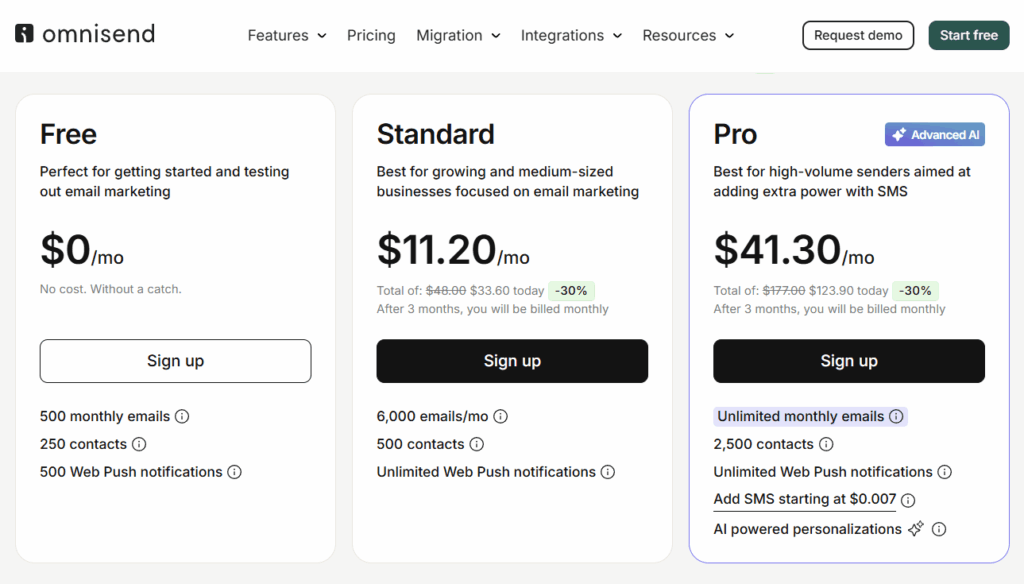Click 'Unlimited monthly emails' highlighted text
The width and height of the screenshot is (1024, 584).
point(801,416)
